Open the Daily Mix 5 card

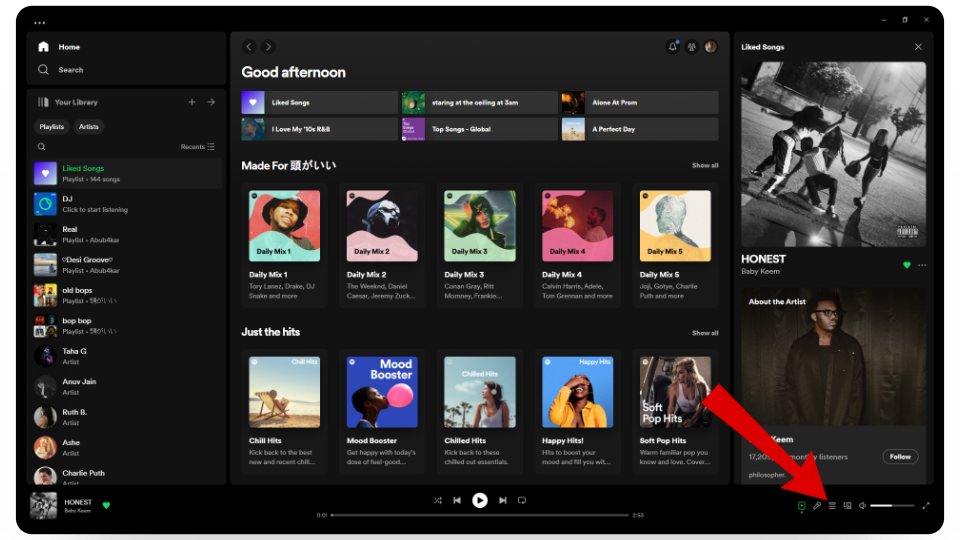675,245
